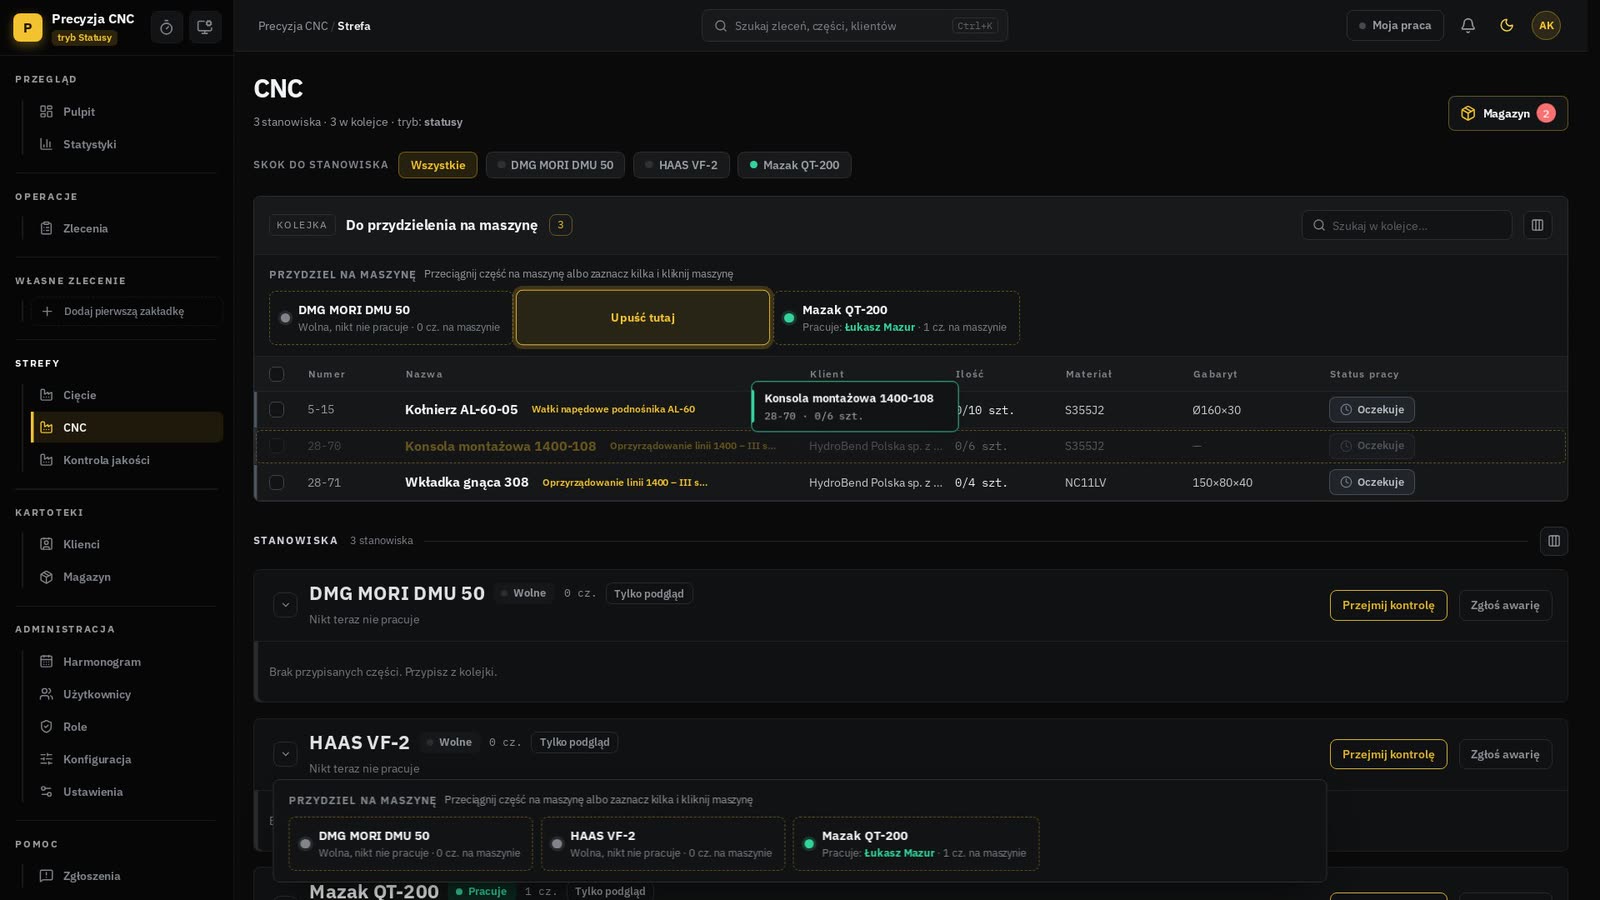
Task: Jump to Mazak QT-200 filter chip
Action: 795,165
